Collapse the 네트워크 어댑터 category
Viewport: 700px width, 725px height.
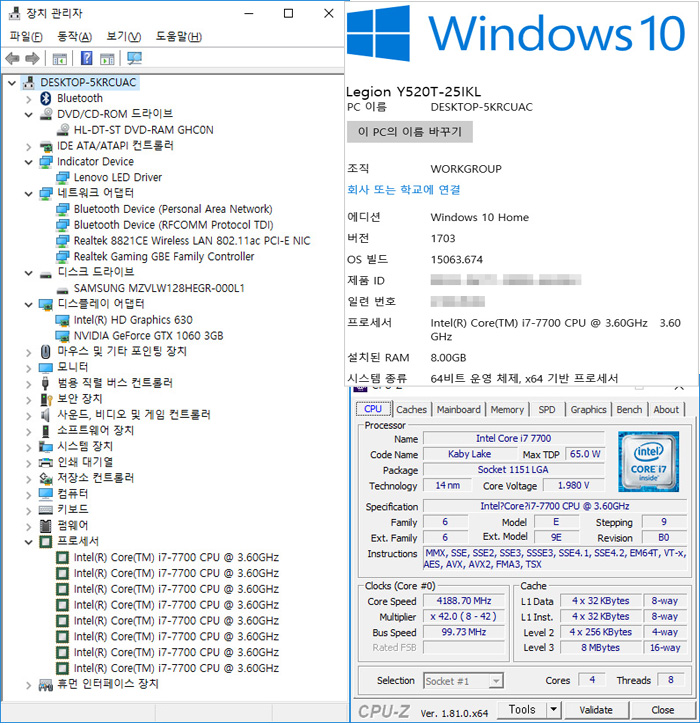pos(29,194)
